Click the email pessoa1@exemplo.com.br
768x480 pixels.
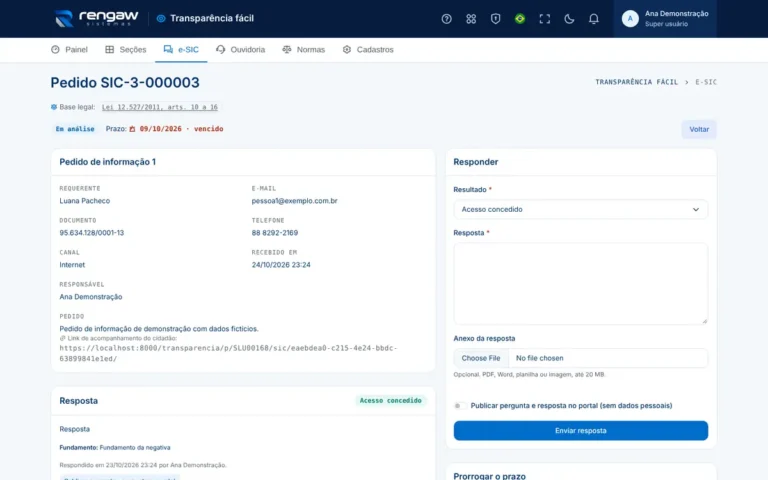coord(294,201)
